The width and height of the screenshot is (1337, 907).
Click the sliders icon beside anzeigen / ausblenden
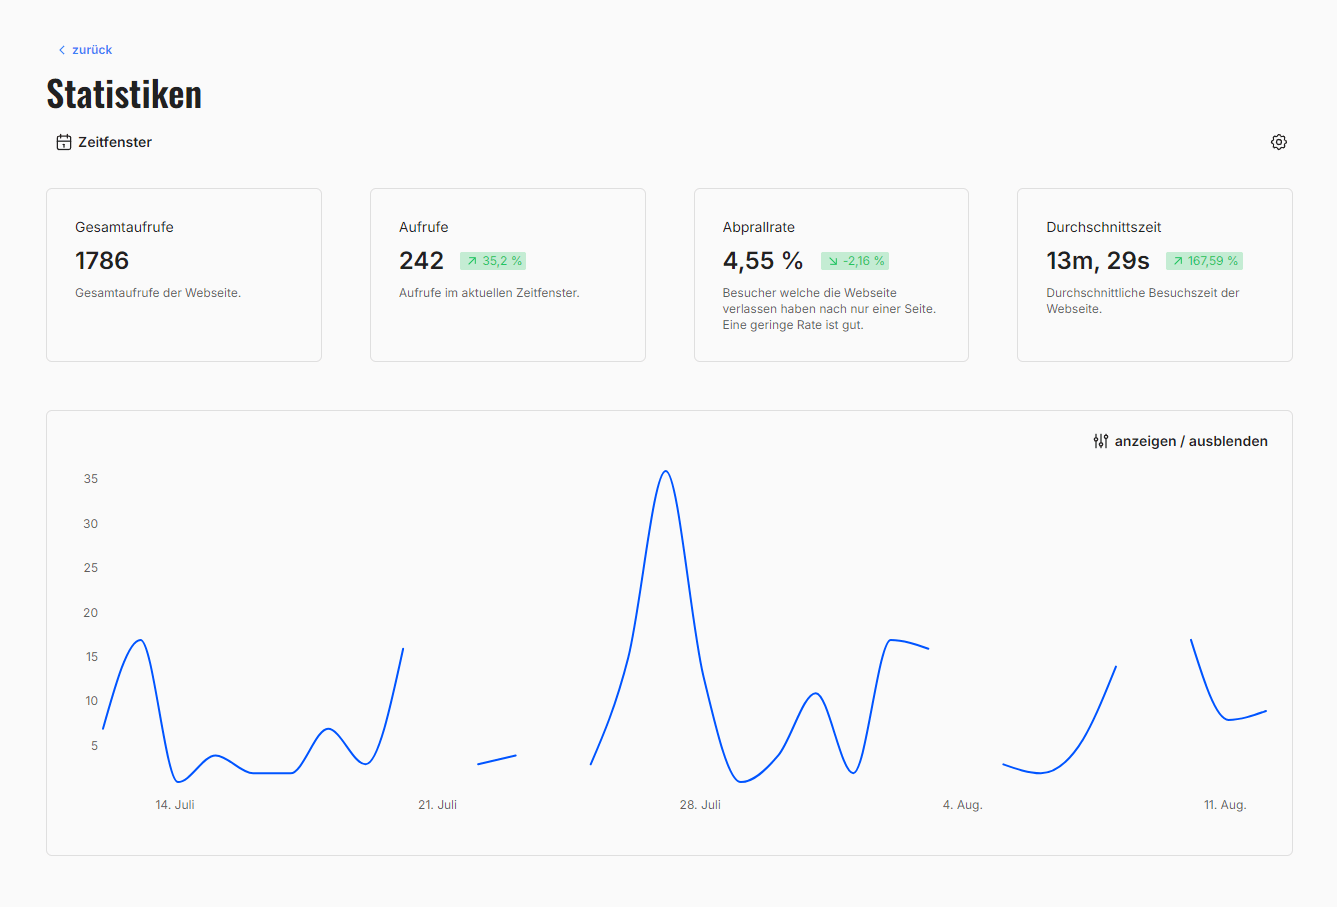(x=1101, y=441)
